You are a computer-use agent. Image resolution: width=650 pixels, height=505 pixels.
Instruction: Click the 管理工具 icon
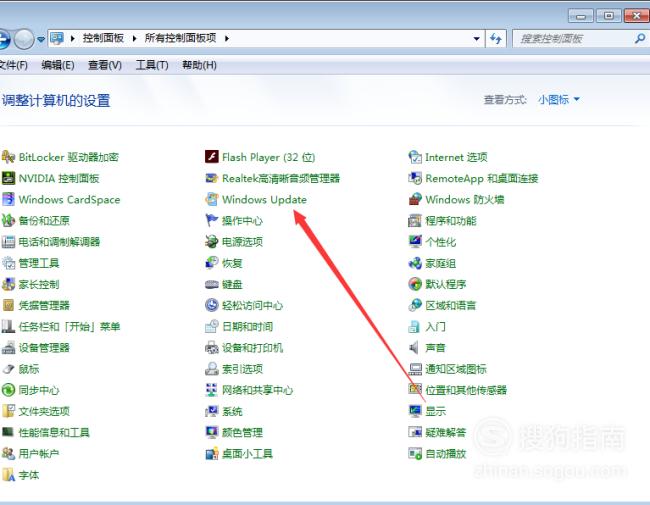click(x=8, y=263)
